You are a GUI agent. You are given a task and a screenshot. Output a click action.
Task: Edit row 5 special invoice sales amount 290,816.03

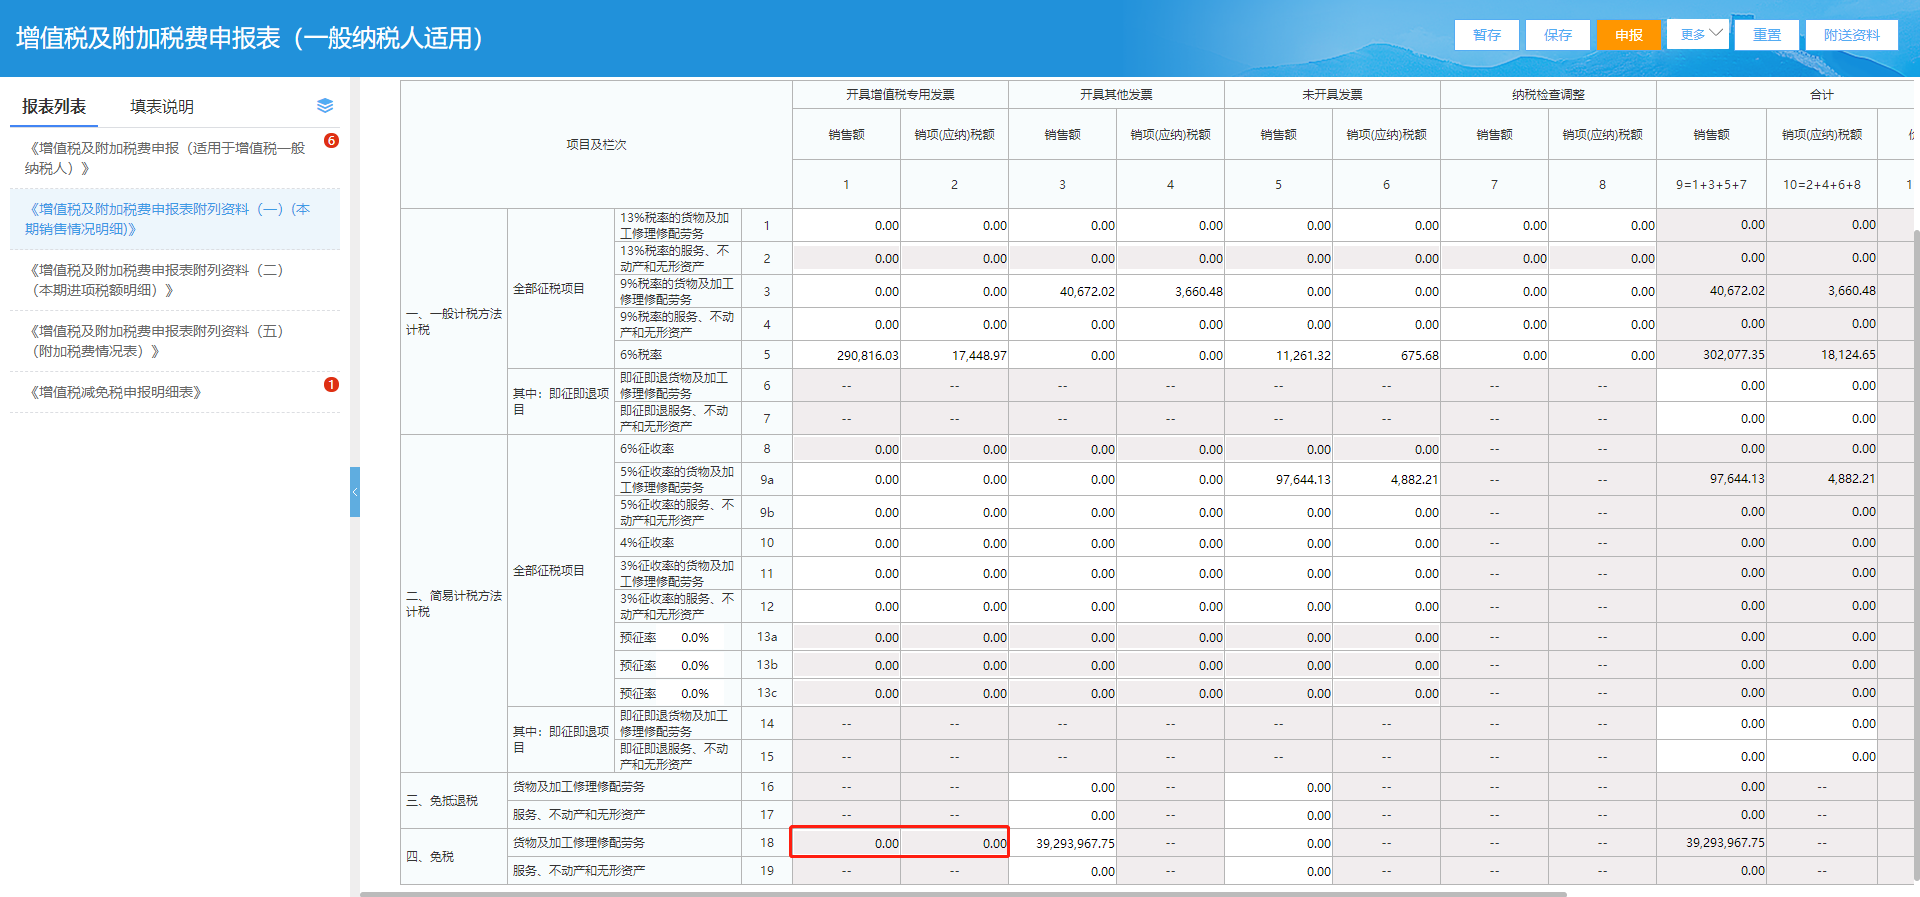[x=847, y=355]
